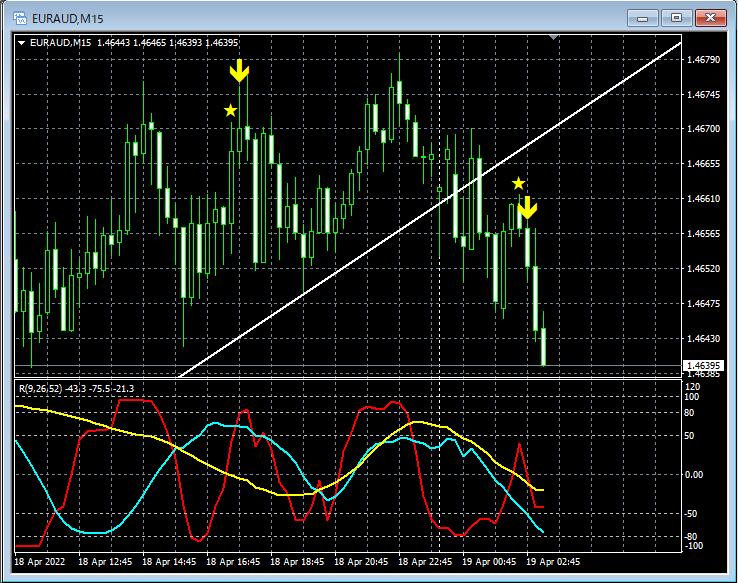739x583 pixels.
Task: Minimize the EURAUD,M15 chart window
Action: point(642,18)
